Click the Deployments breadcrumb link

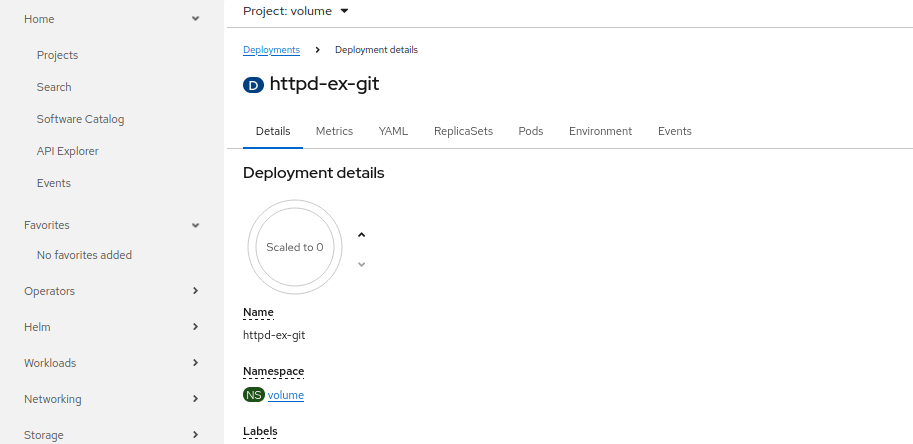click(x=271, y=50)
